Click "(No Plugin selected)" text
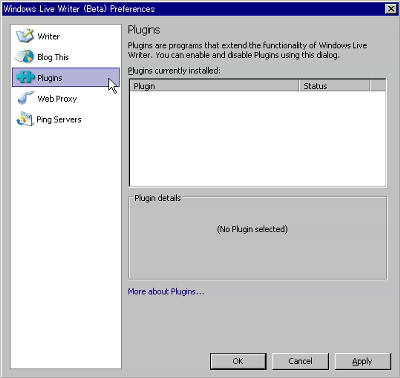The height and width of the screenshot is (378, 400). point(252,229)
